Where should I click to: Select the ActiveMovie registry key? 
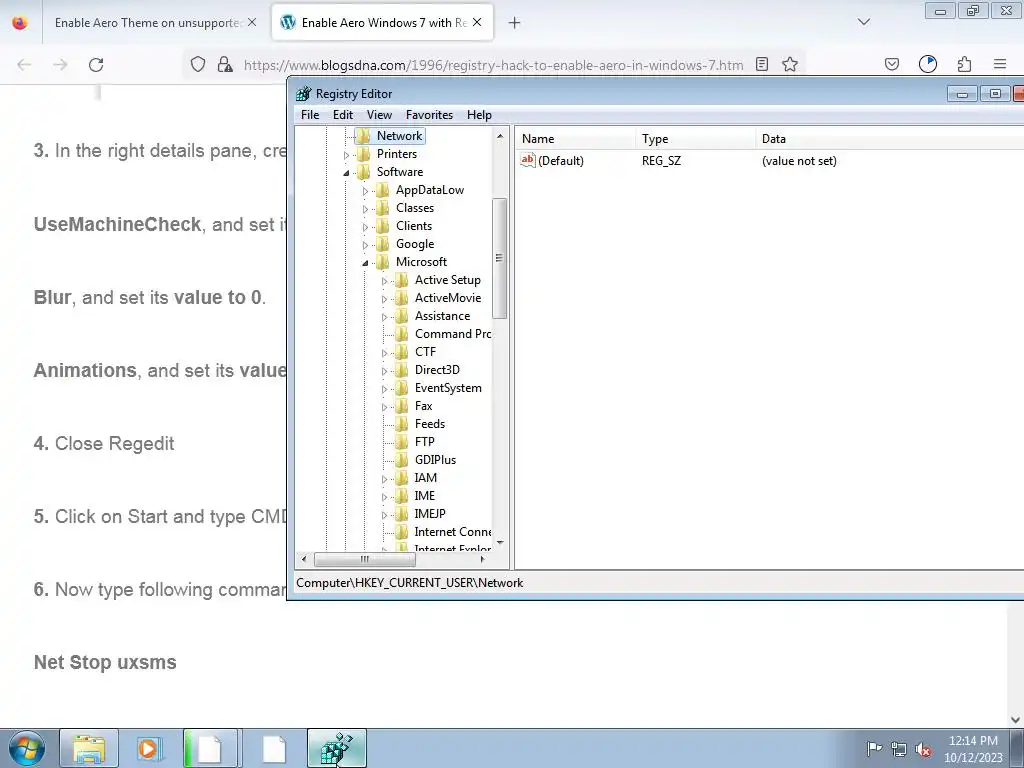(x=448, y=298)
